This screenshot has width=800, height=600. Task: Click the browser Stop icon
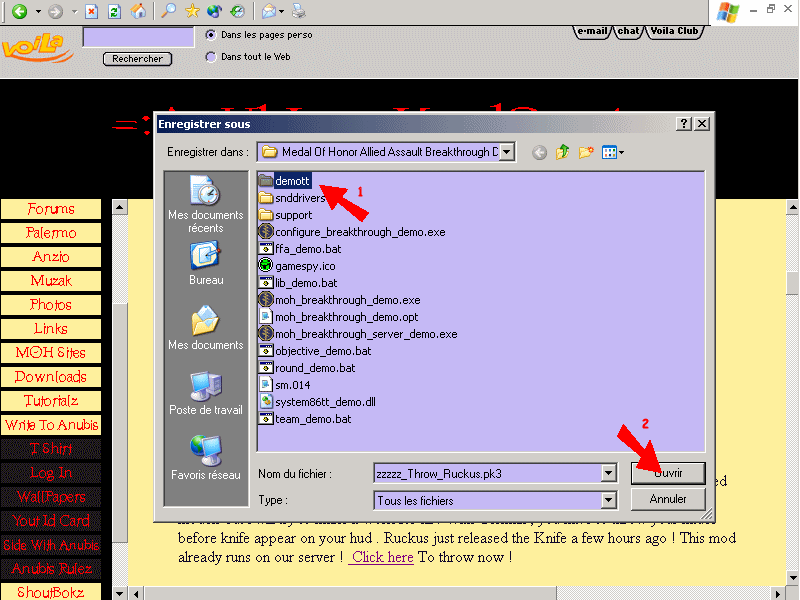click(x=91, y=11)
